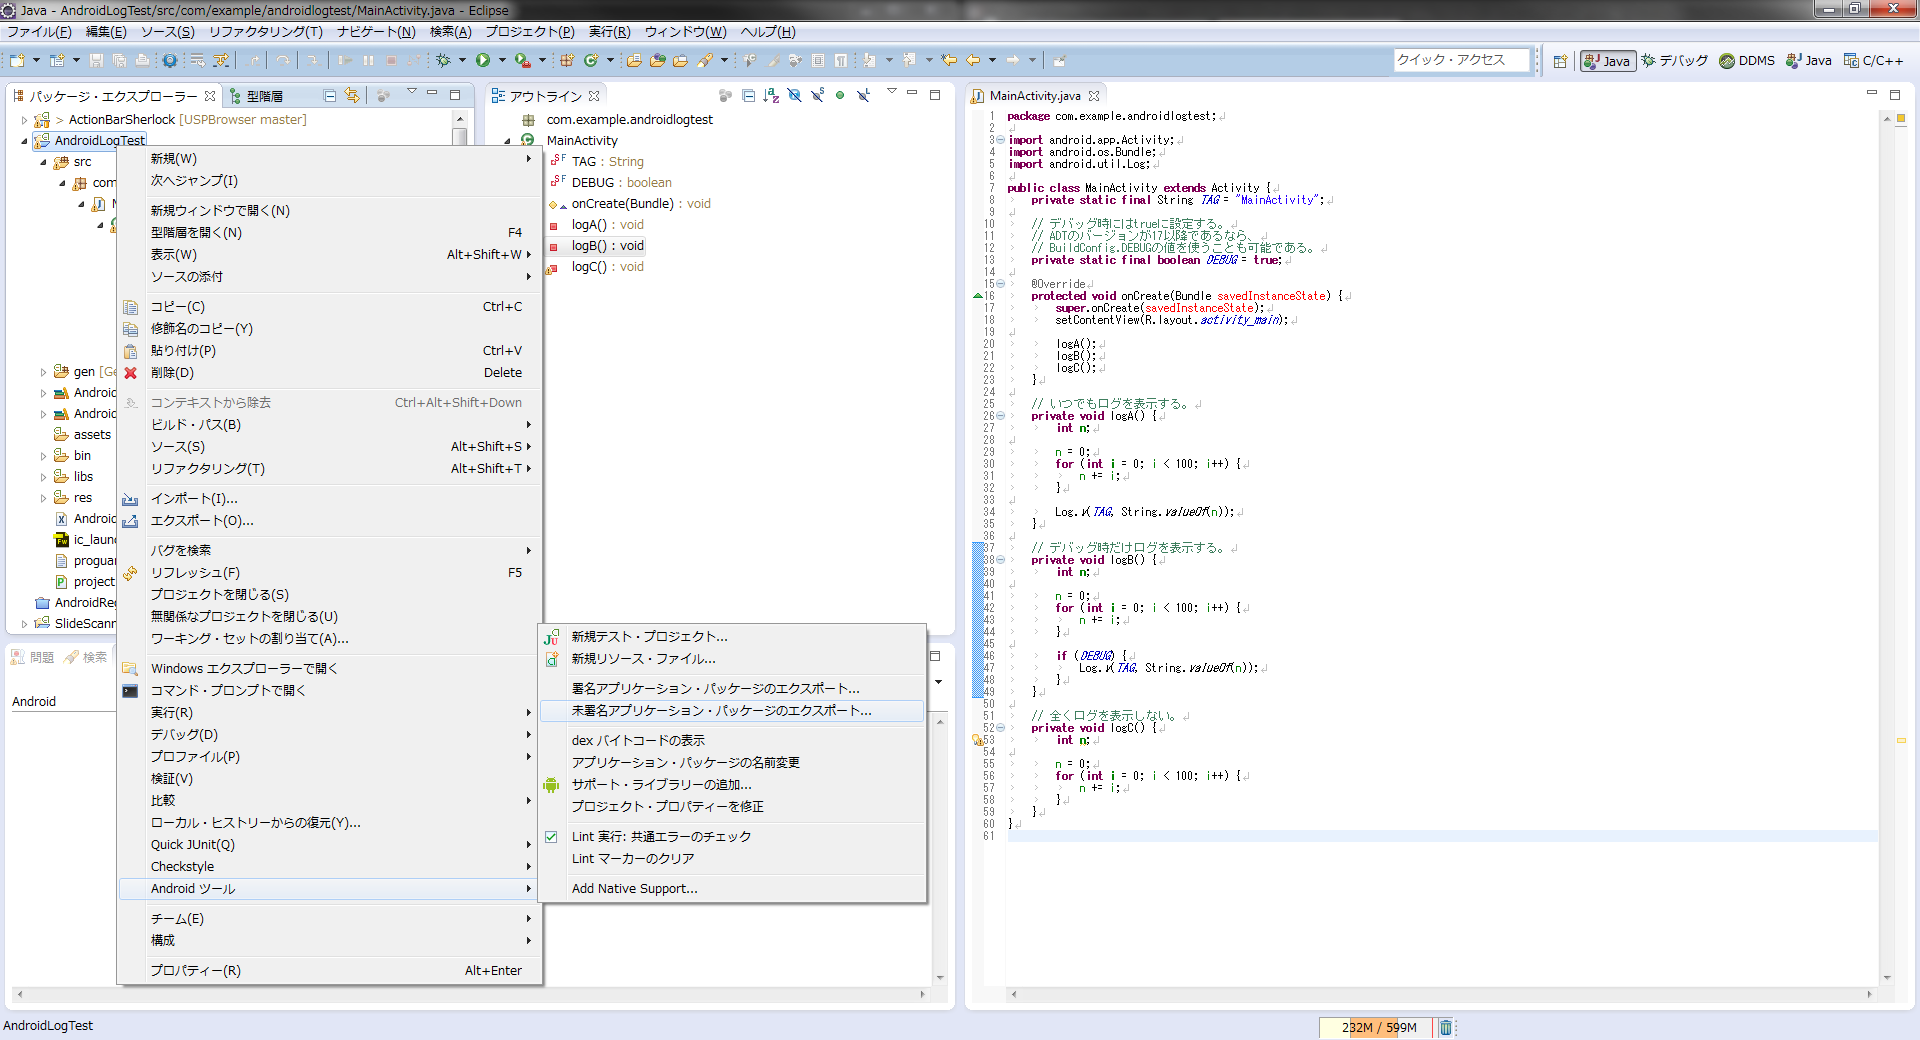The width and height of the screenshot is (1920, 1040).
Task: Select 削除(D) in context menu
Action: click(x=330, y=373)
